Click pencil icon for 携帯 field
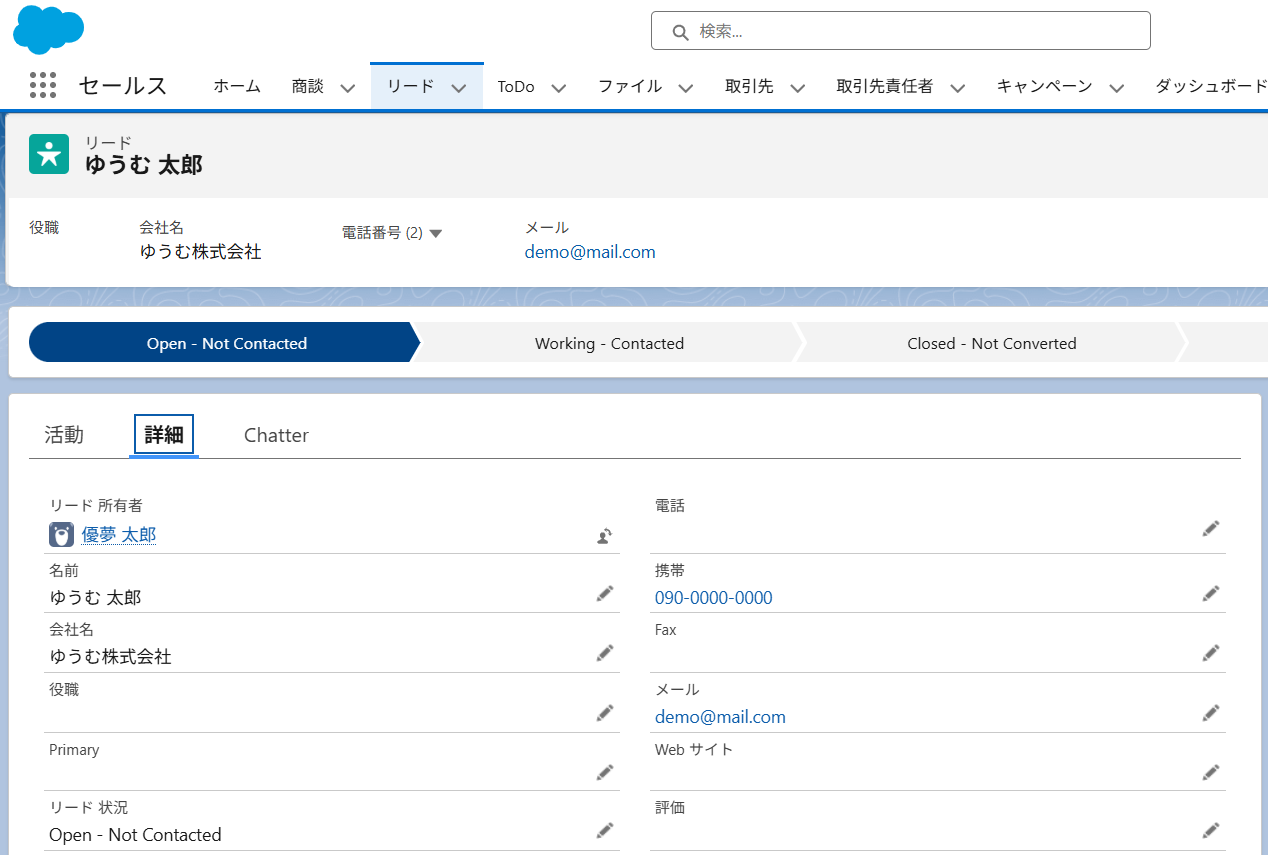The height and width of the screenshot is (855, 1268). pyautogui.click(x=1210, y=594)
